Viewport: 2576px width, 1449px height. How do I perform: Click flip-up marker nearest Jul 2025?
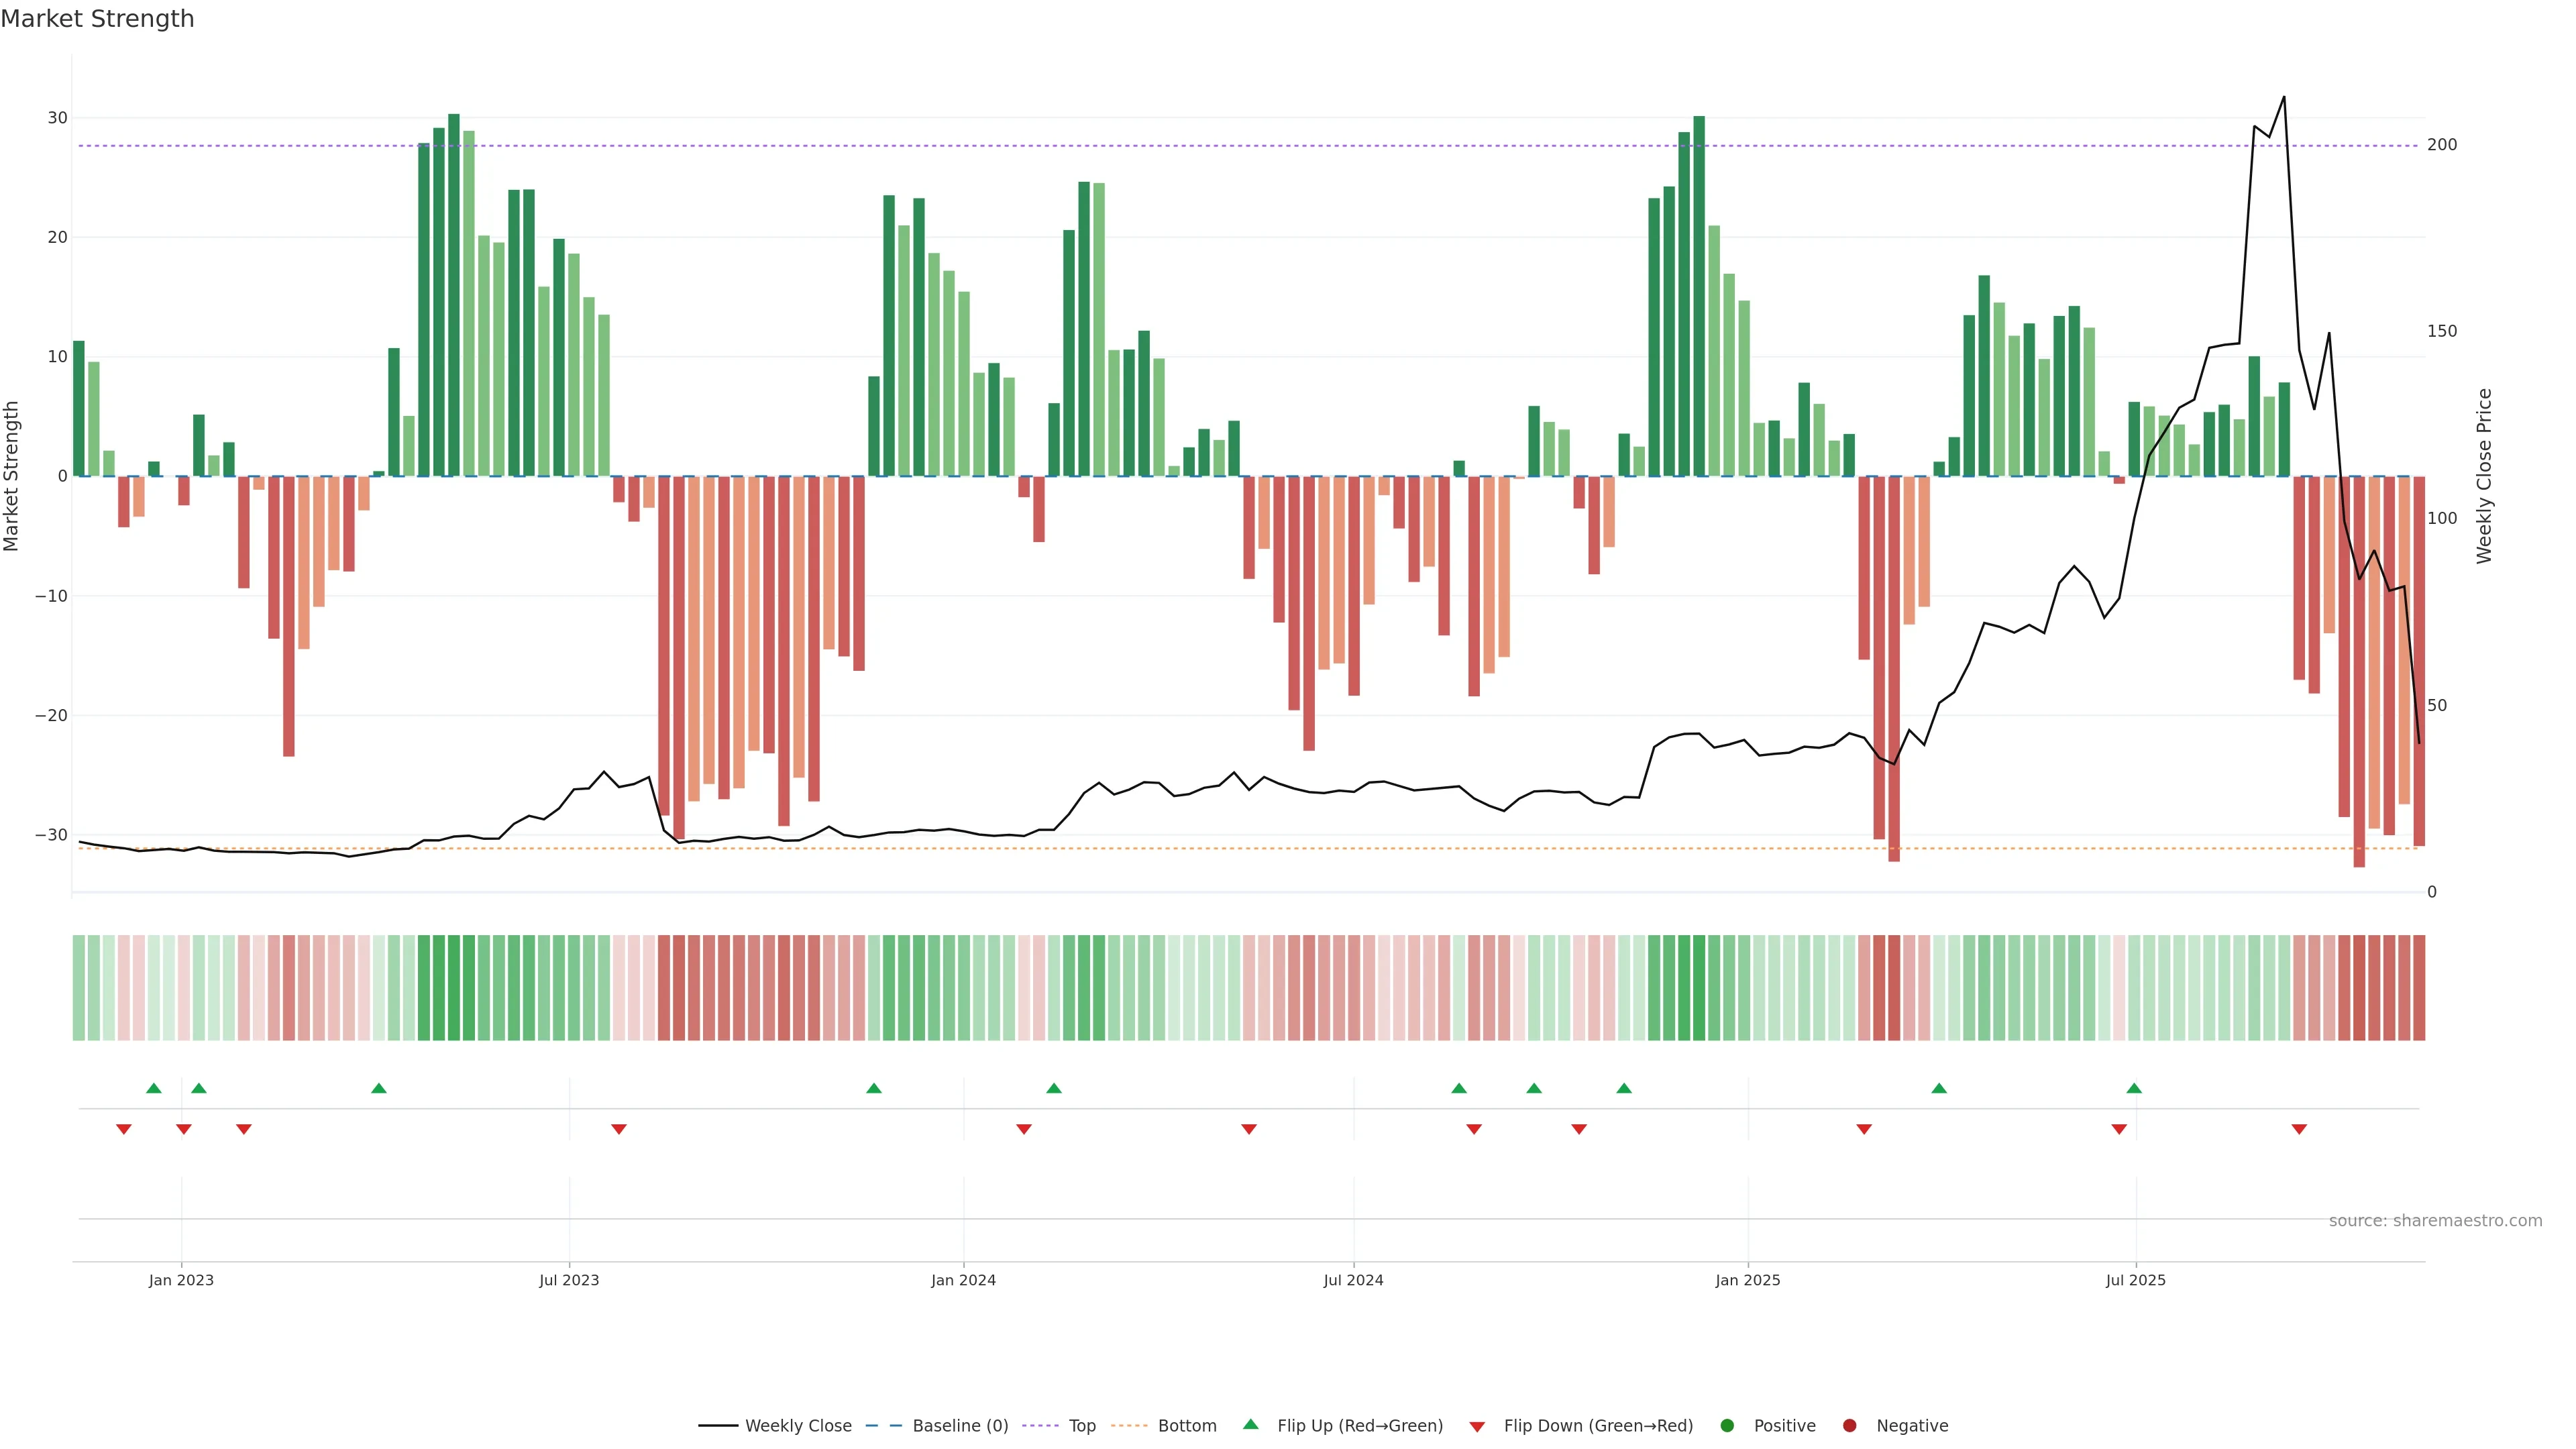[2134, 1088]
